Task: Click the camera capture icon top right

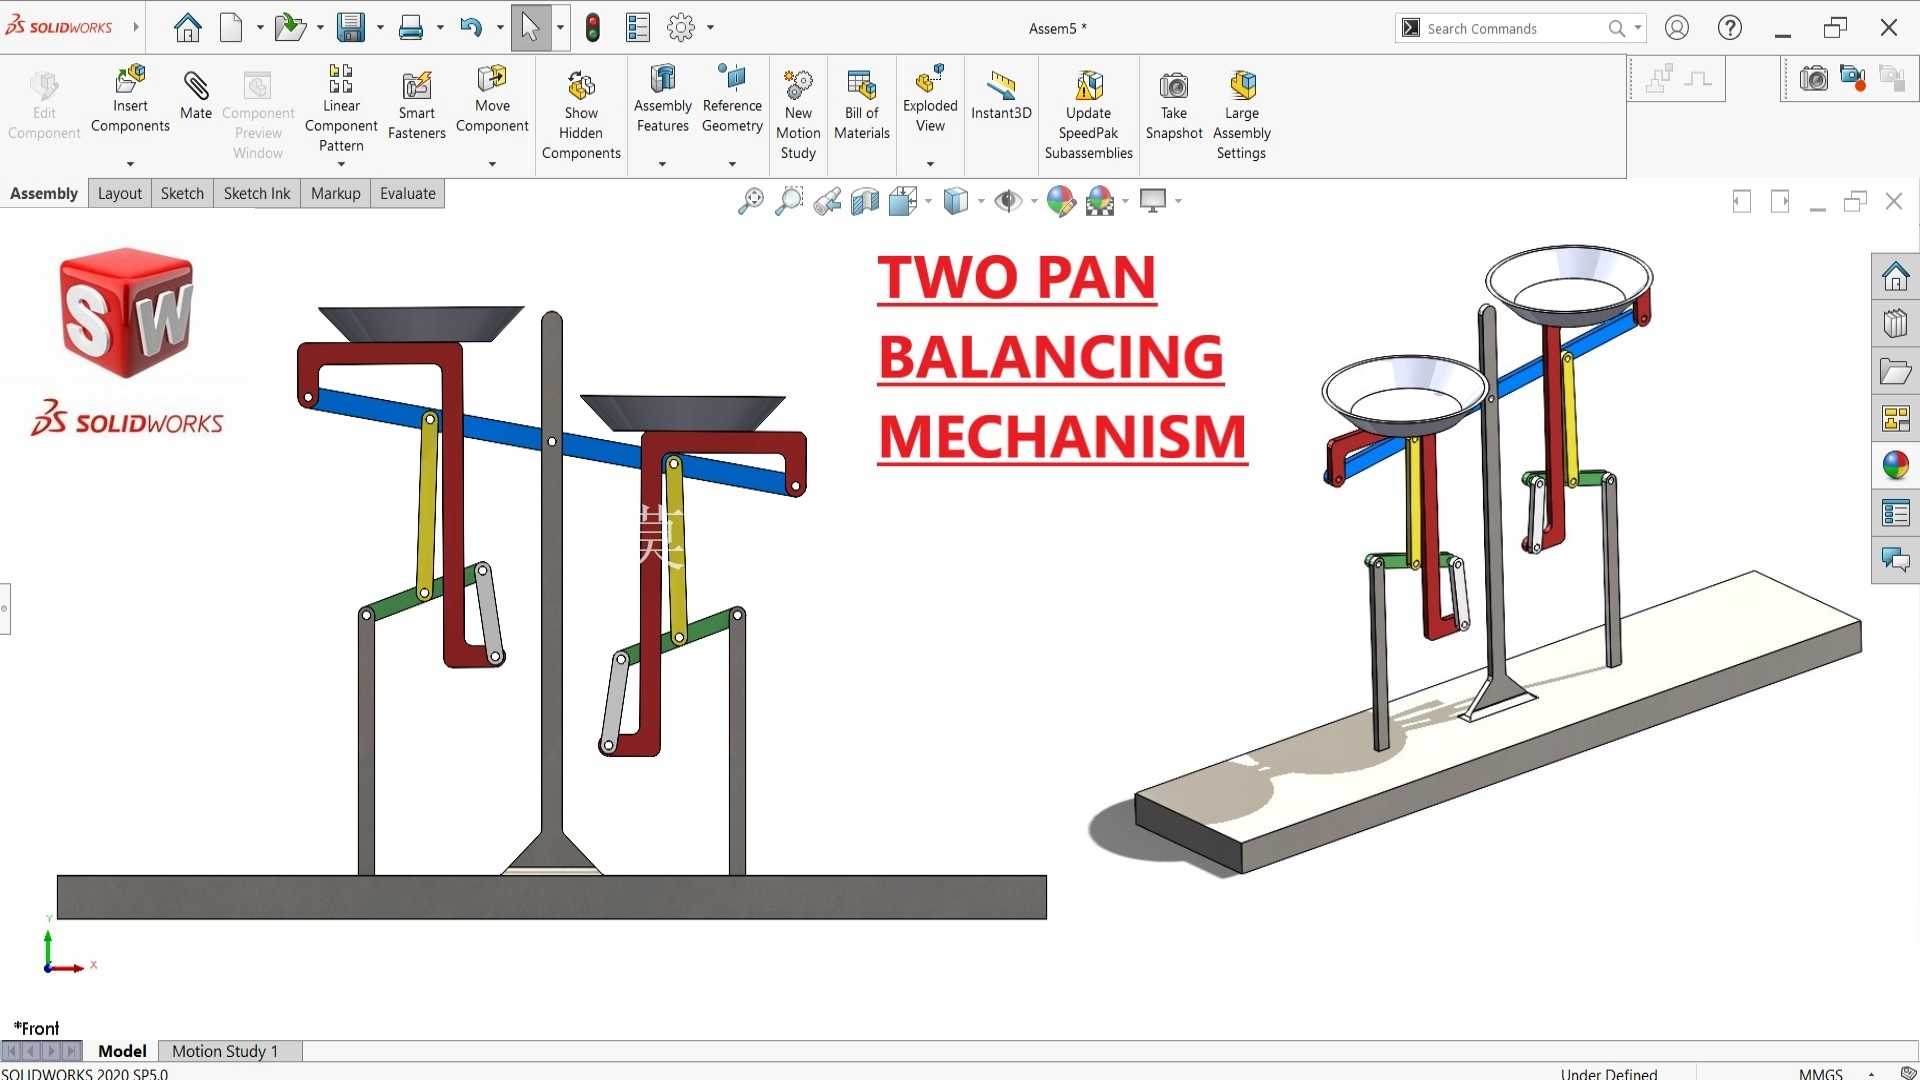Action: click(x=1813, y=78)
